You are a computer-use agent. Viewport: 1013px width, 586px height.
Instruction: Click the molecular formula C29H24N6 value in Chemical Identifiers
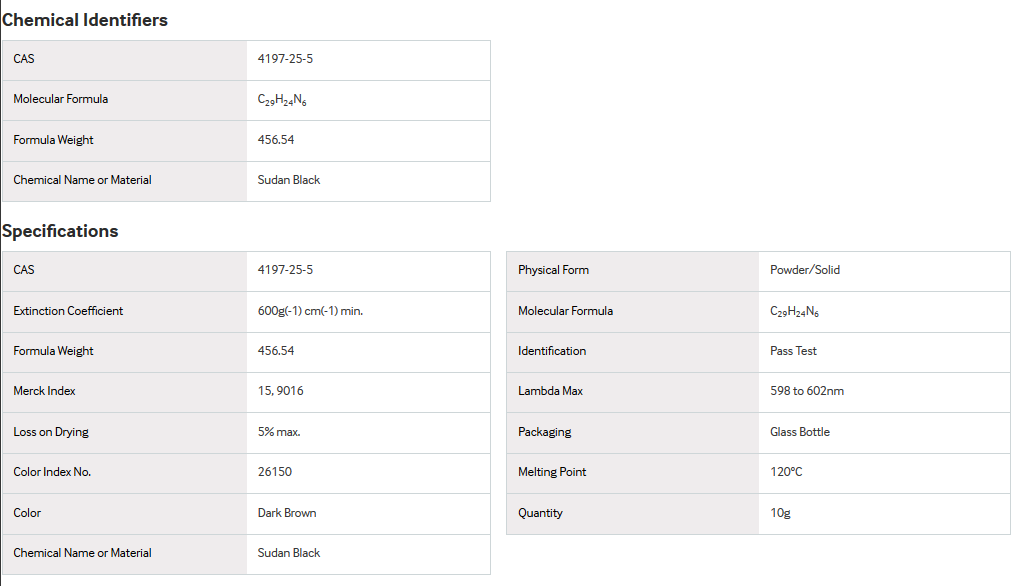click(x=282, y=99)
